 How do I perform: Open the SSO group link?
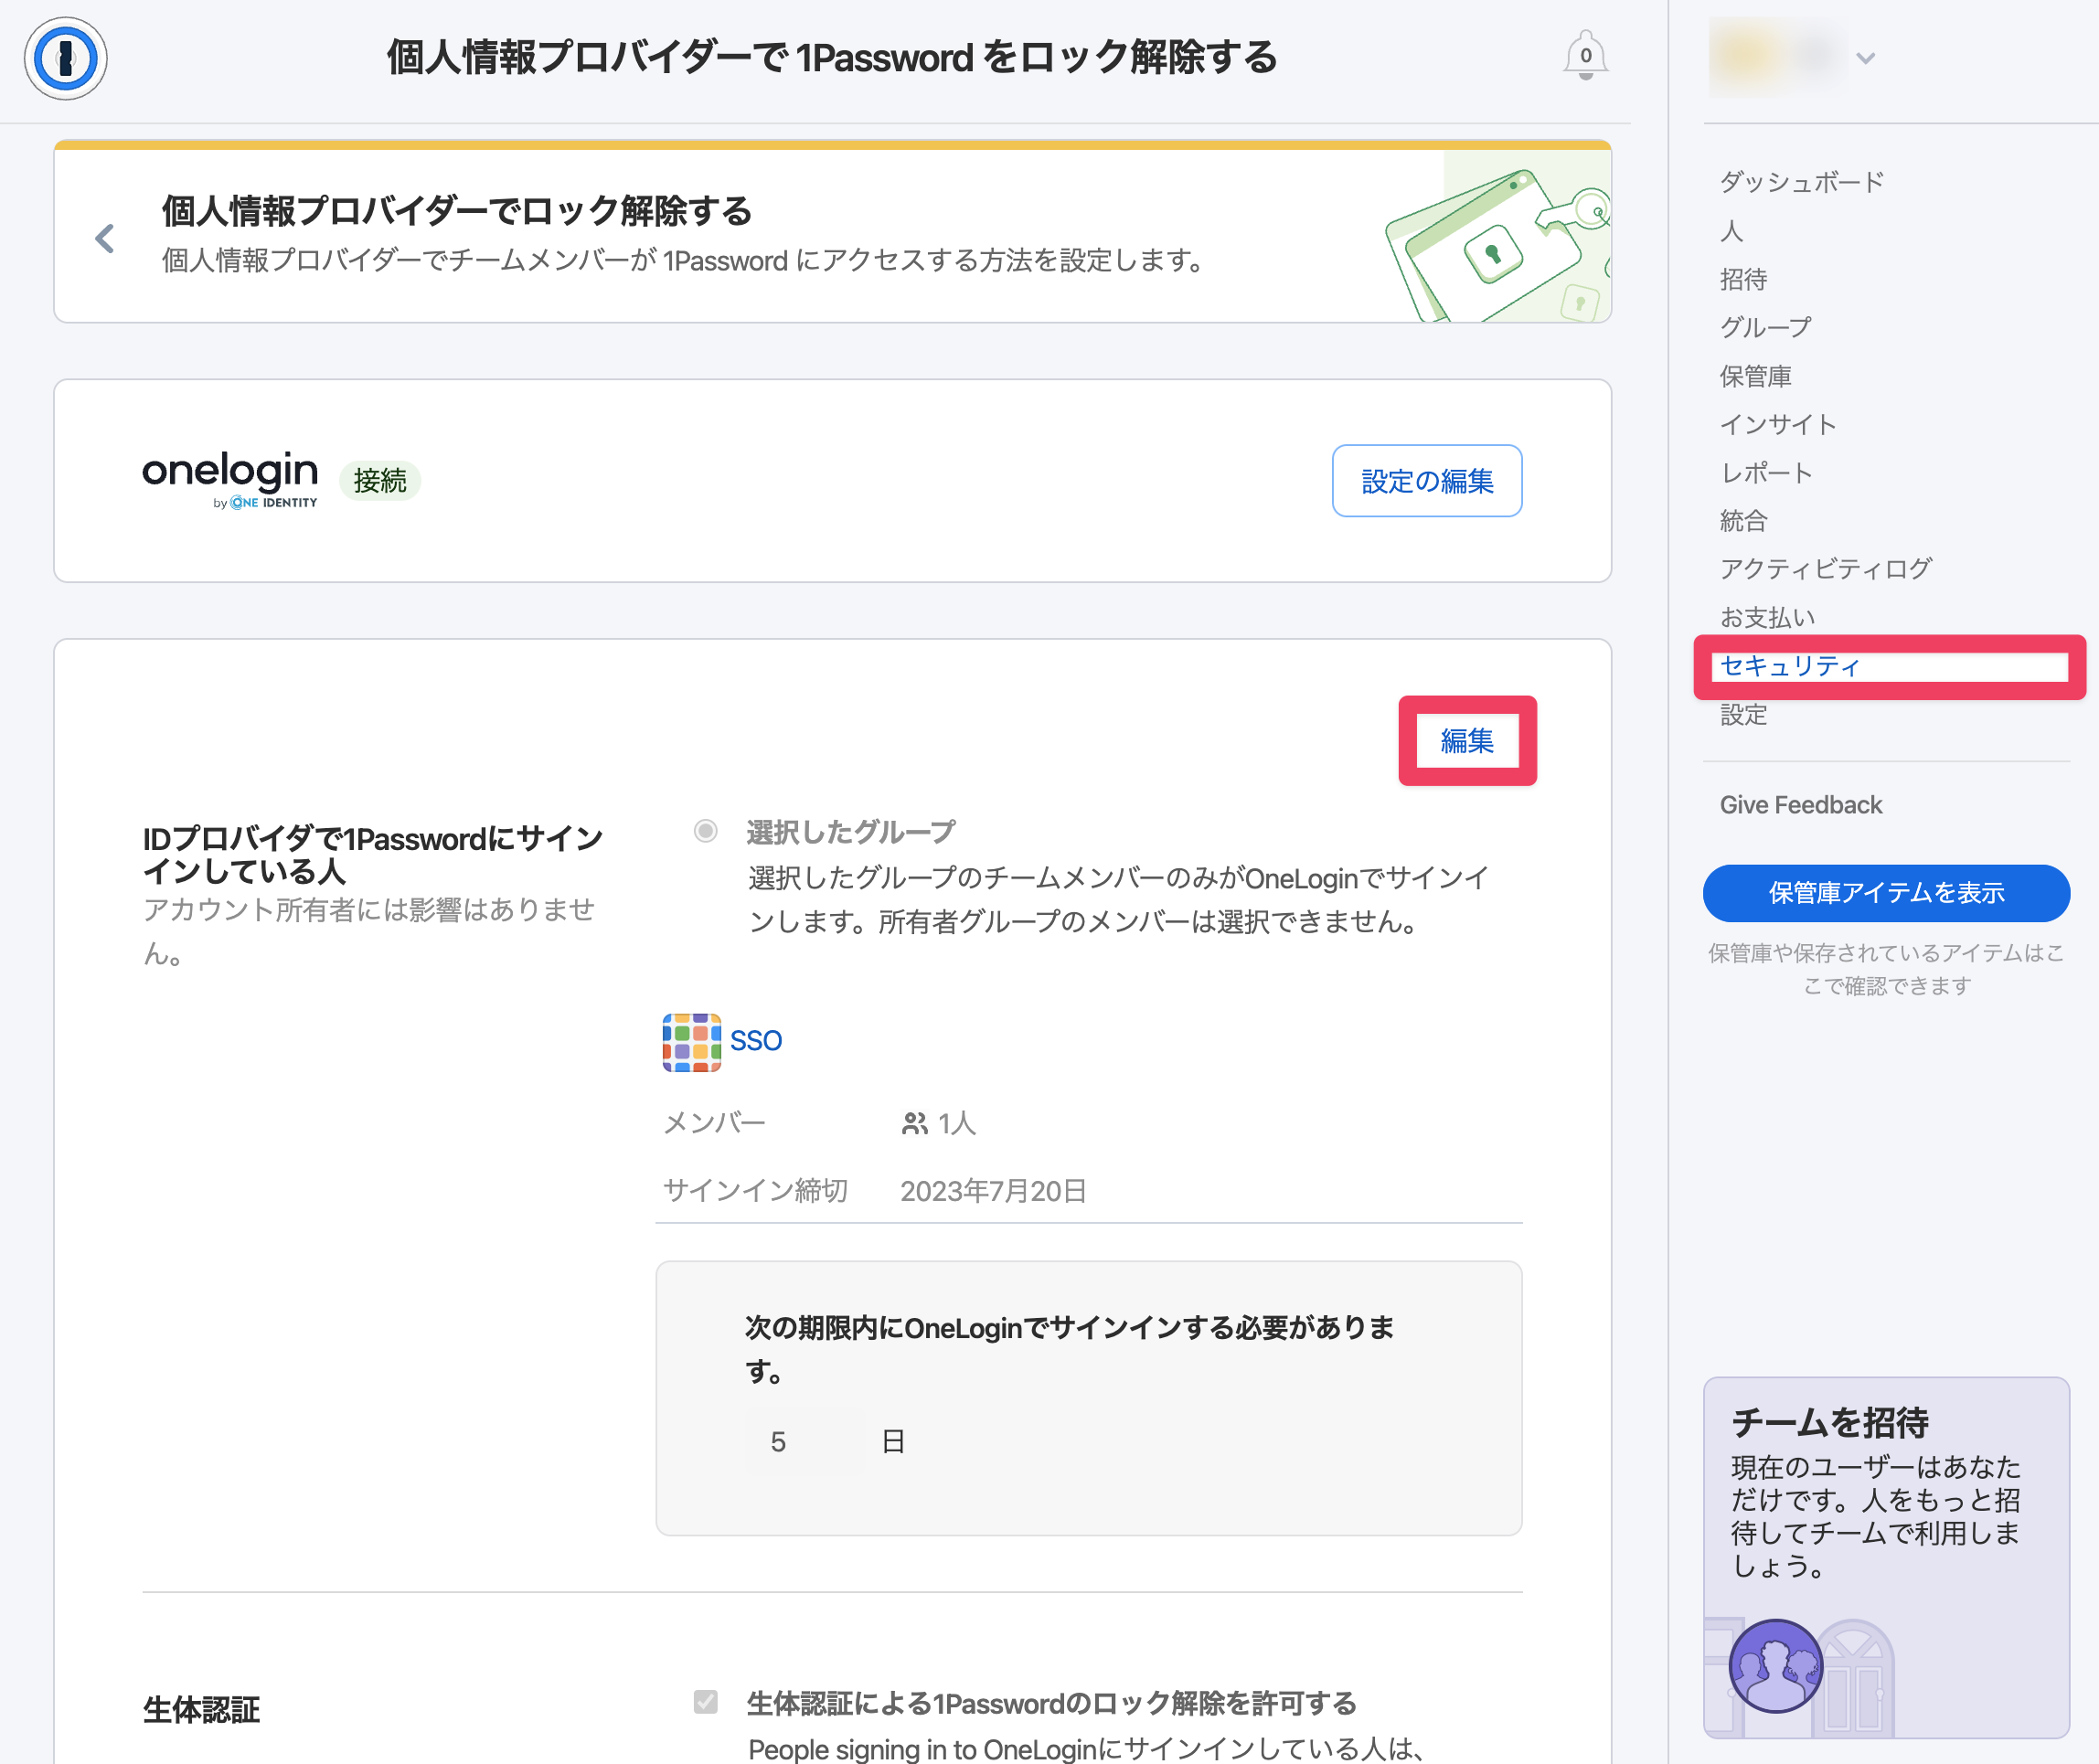click(x=756, y=1041)
